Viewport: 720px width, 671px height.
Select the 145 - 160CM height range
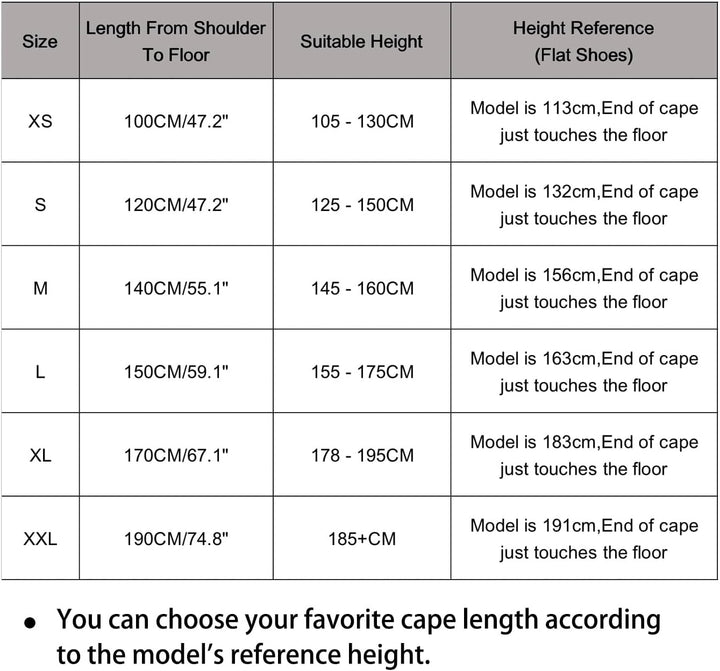[x=362, y=288]
